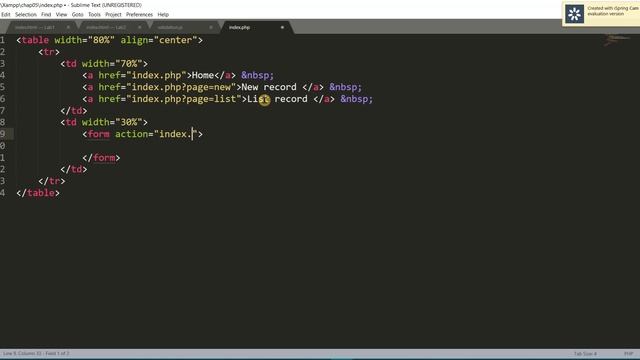Click align="center" attribute on line 1

click(159, 40)
